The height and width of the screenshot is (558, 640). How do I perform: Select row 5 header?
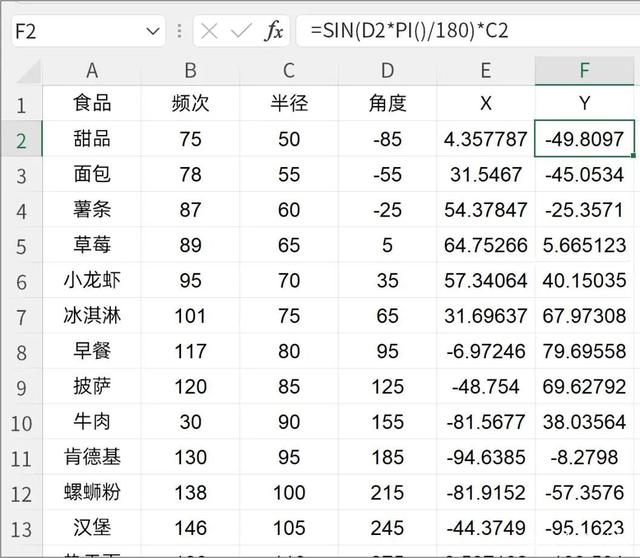coord(21,246)
